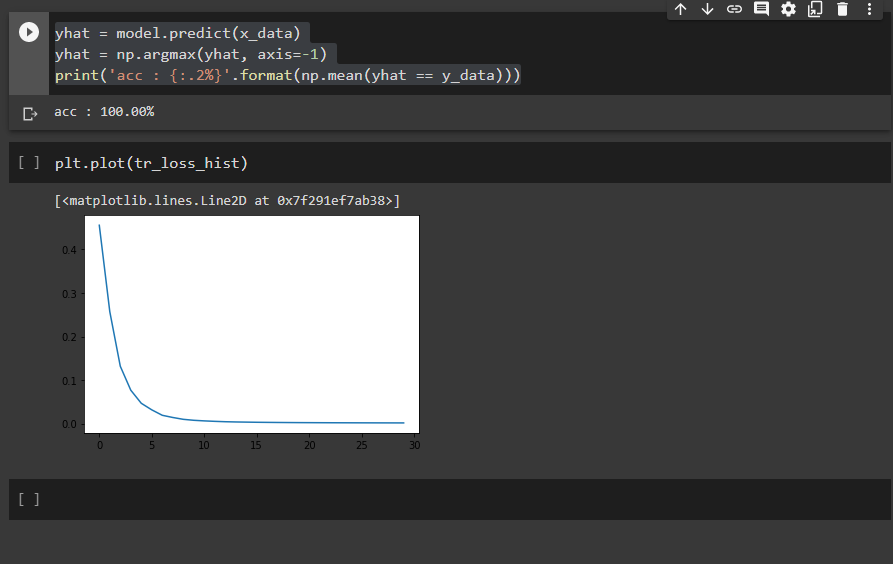Click into the plt.plot(tr_loss_hist) code line

[x=151, y=164]
